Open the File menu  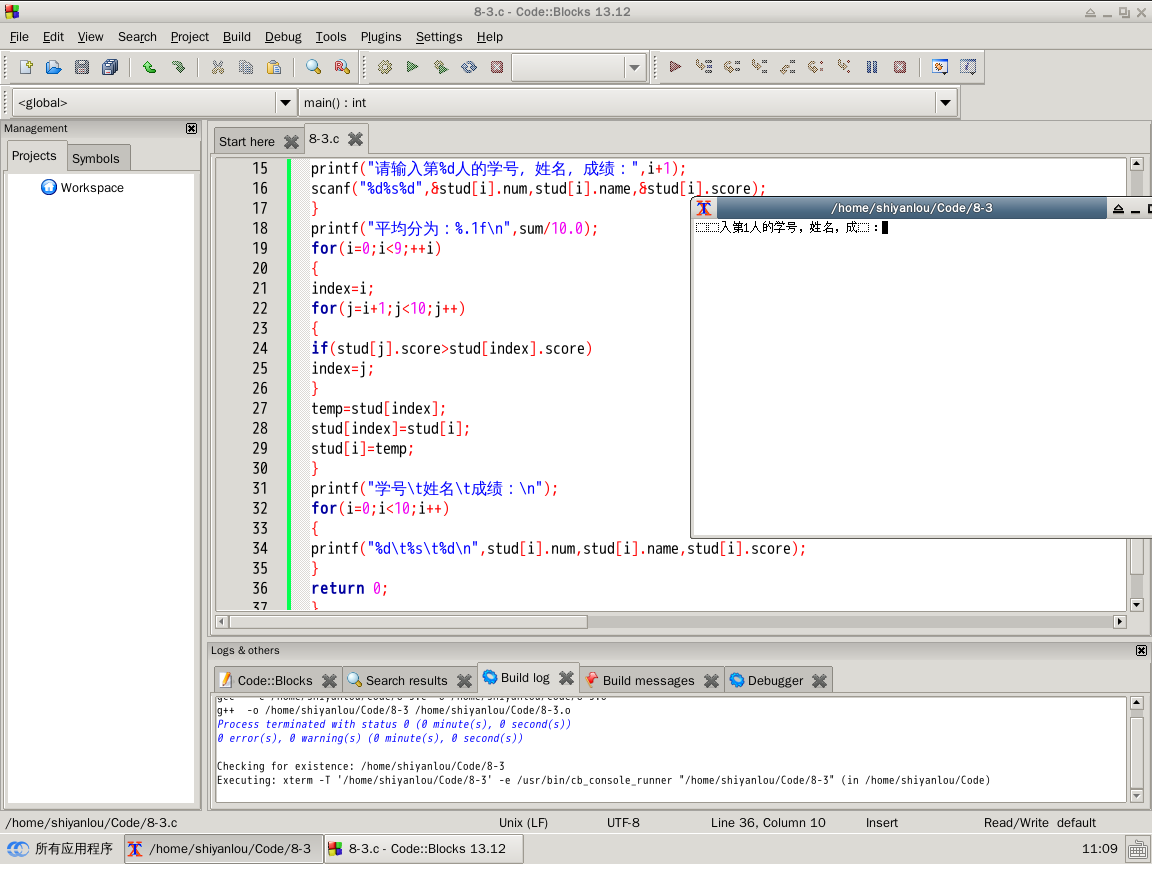point(19,37)
